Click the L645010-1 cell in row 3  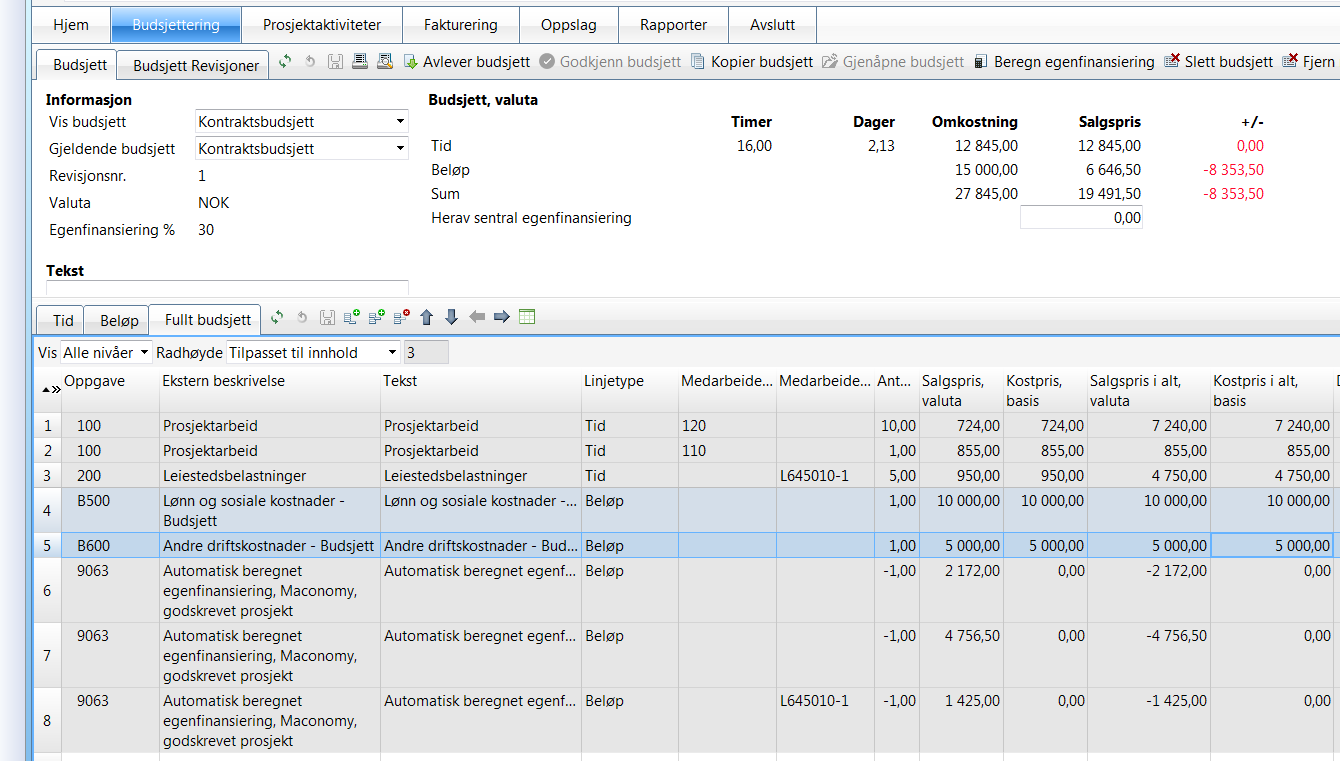(x=825, y=475)
